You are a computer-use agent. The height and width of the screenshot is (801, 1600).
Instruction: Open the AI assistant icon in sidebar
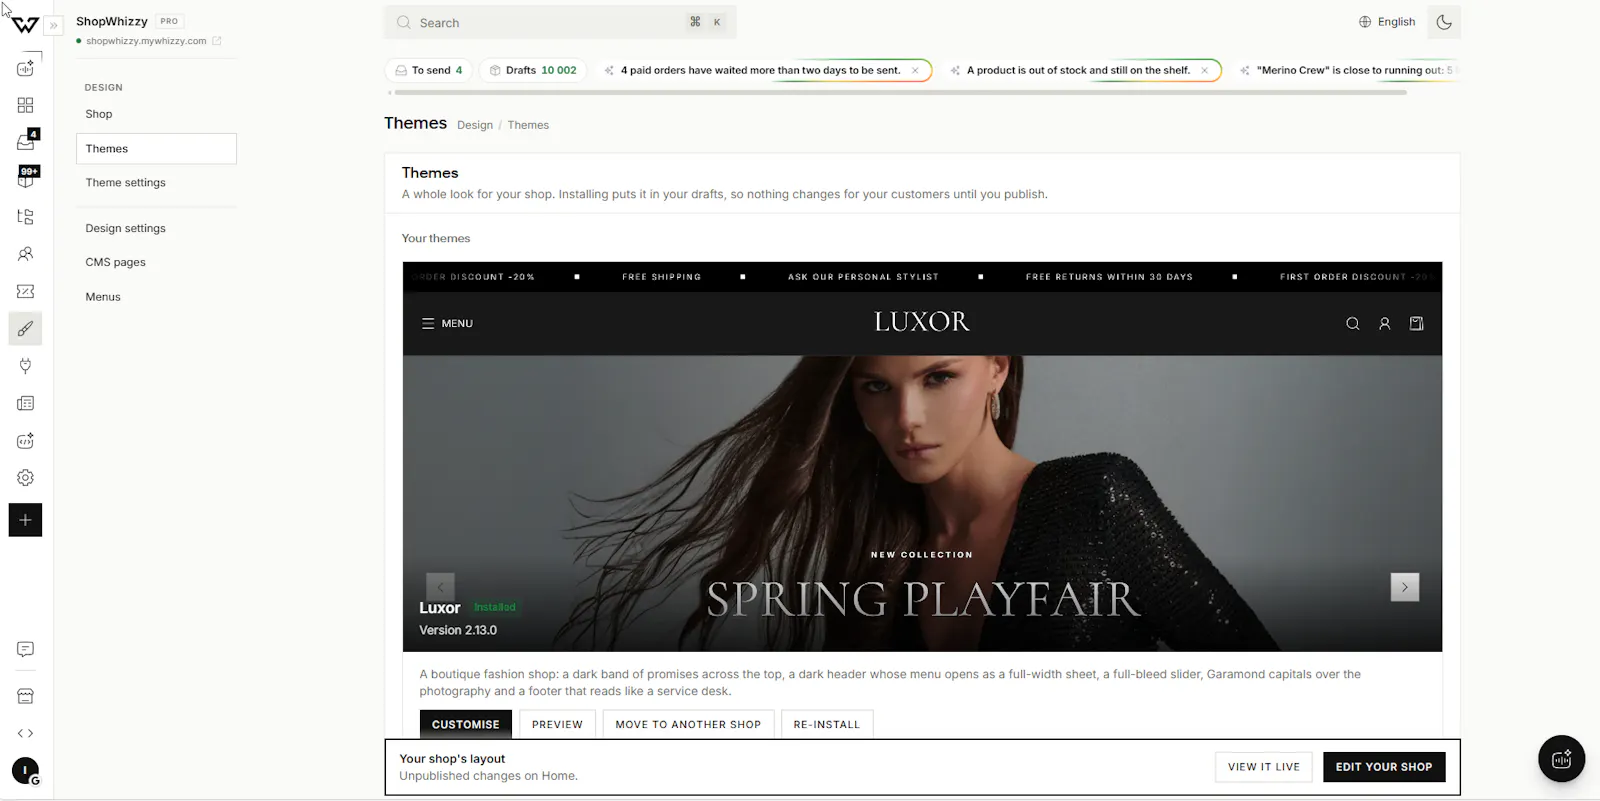pos(25,68)
